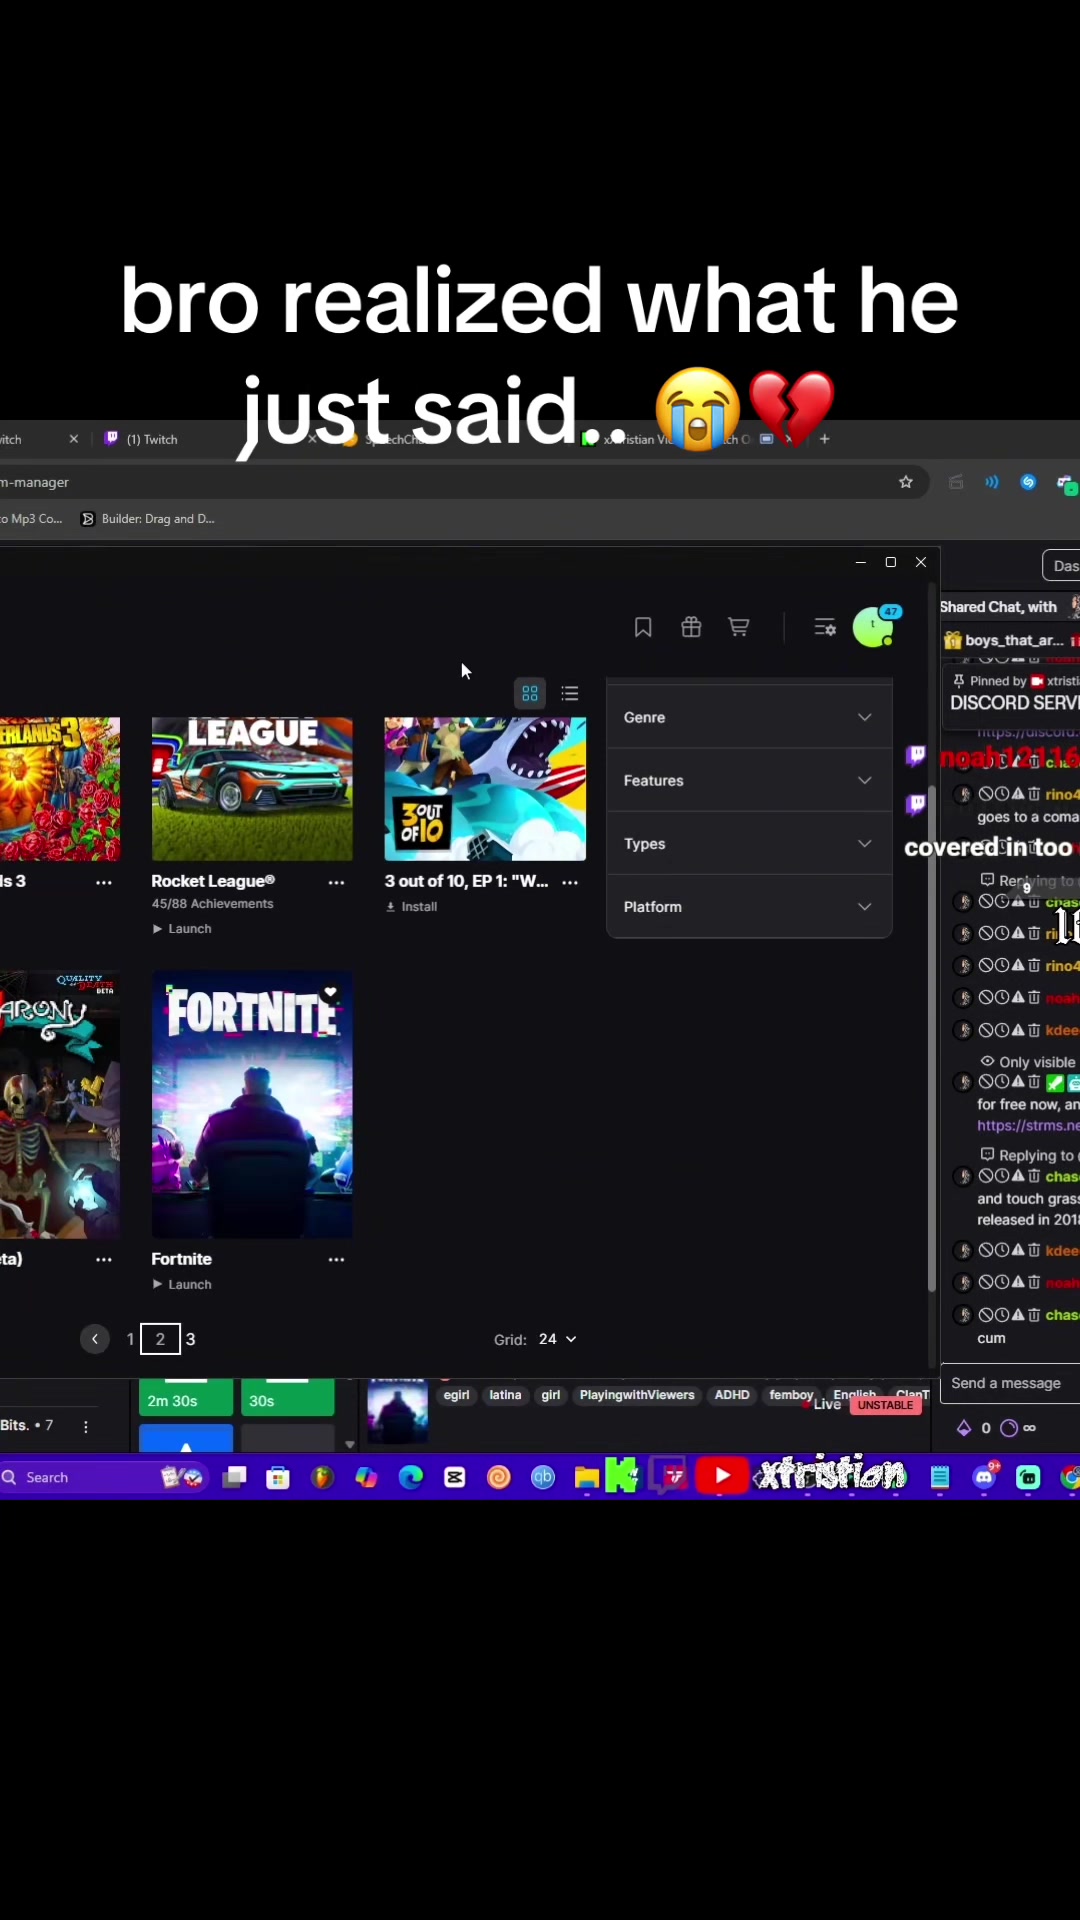Select library page 1
The height and width of the screenshot is (1920, 1080).
pos(130,1339)
